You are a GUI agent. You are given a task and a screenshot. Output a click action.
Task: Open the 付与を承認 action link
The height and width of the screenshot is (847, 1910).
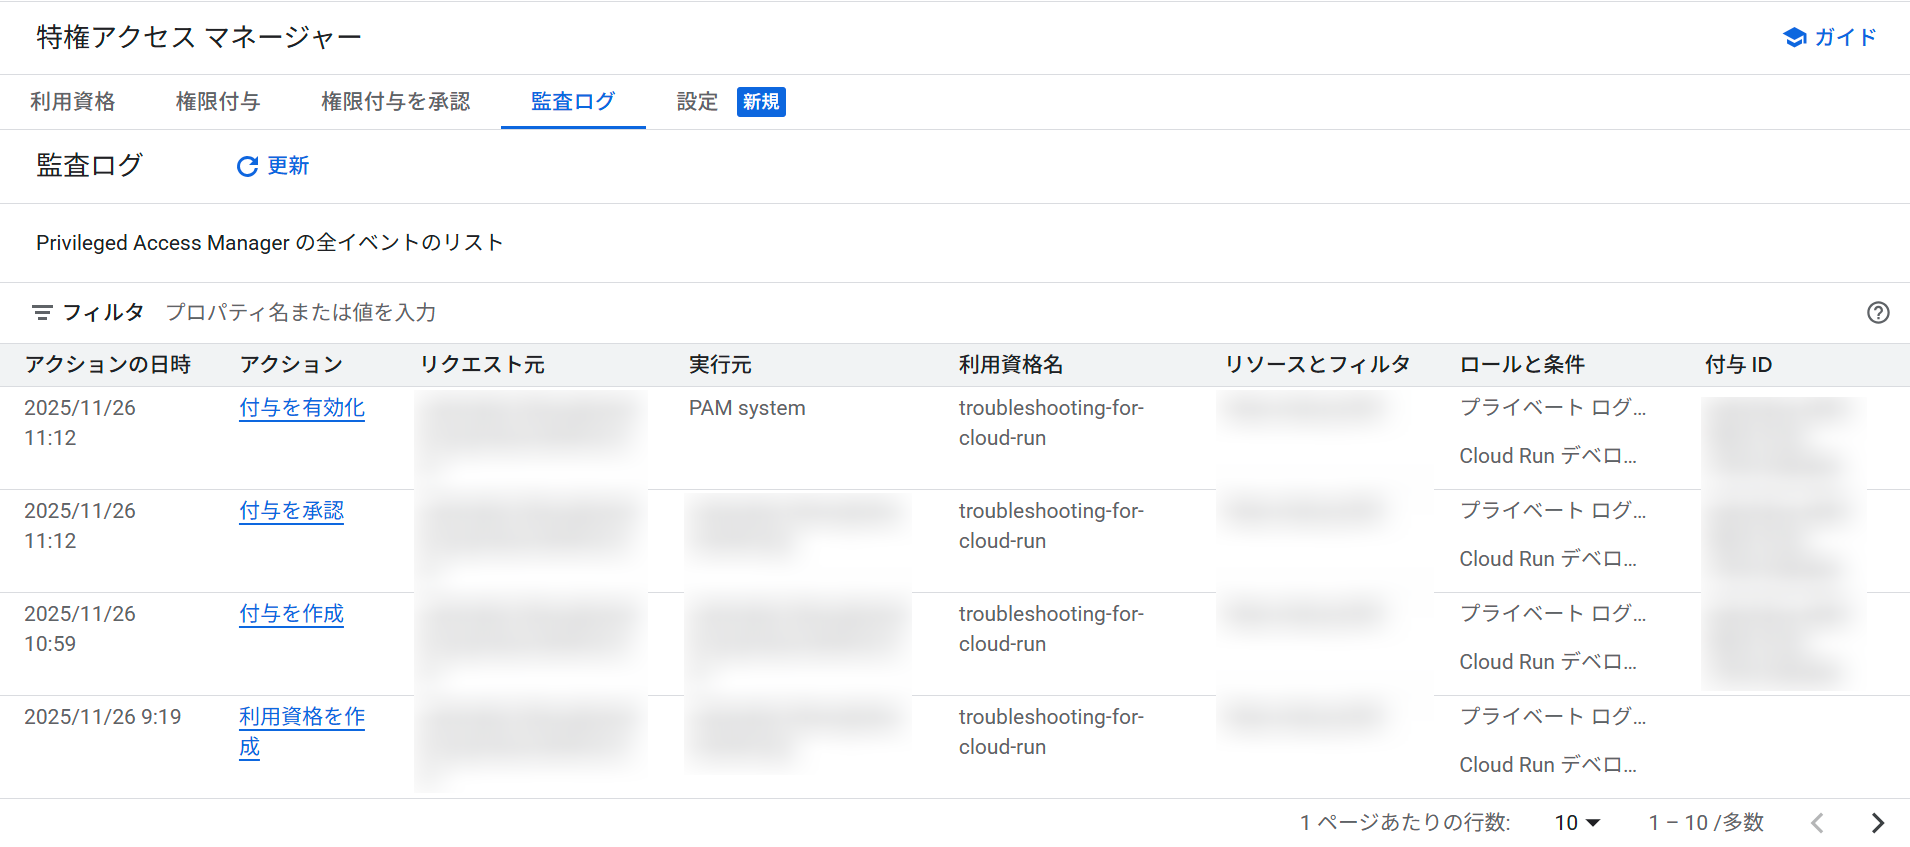(x=291, y=511)
